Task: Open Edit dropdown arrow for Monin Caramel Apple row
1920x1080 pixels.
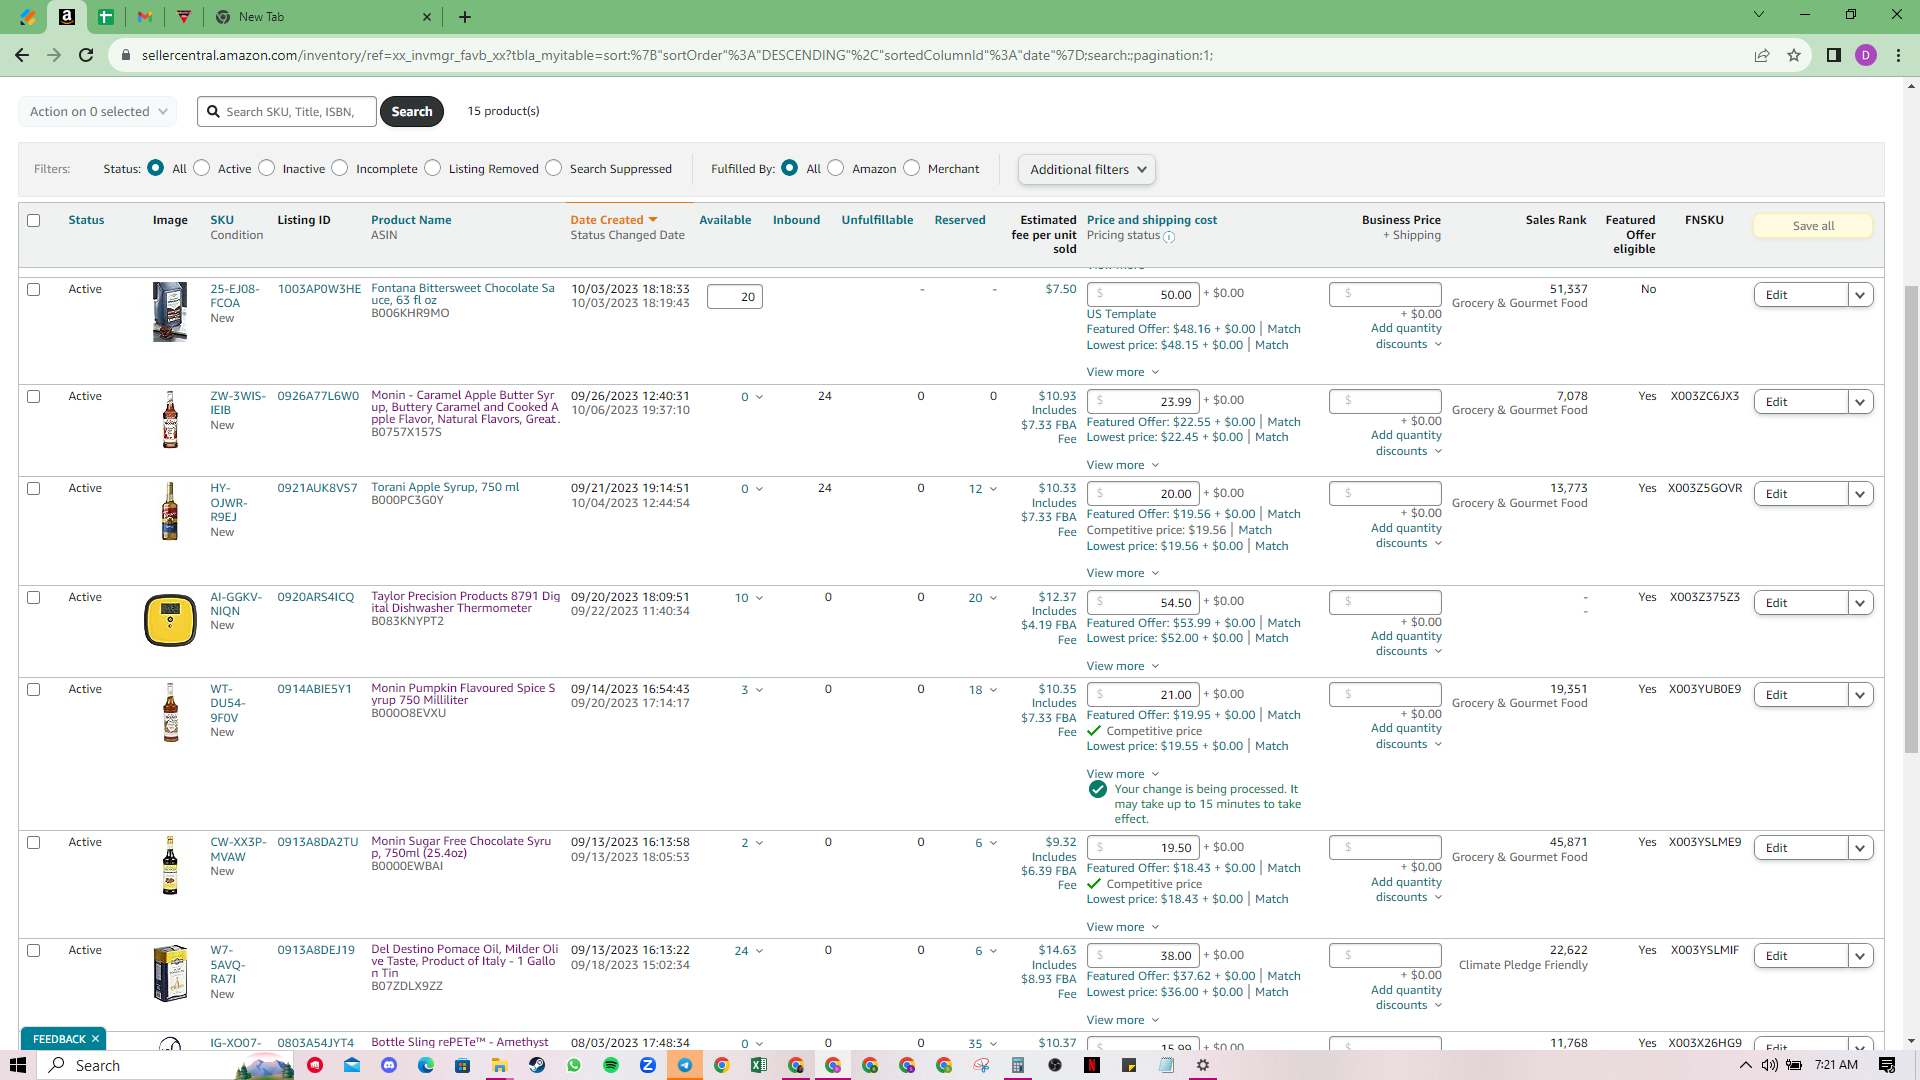Action: (1860, 402)
